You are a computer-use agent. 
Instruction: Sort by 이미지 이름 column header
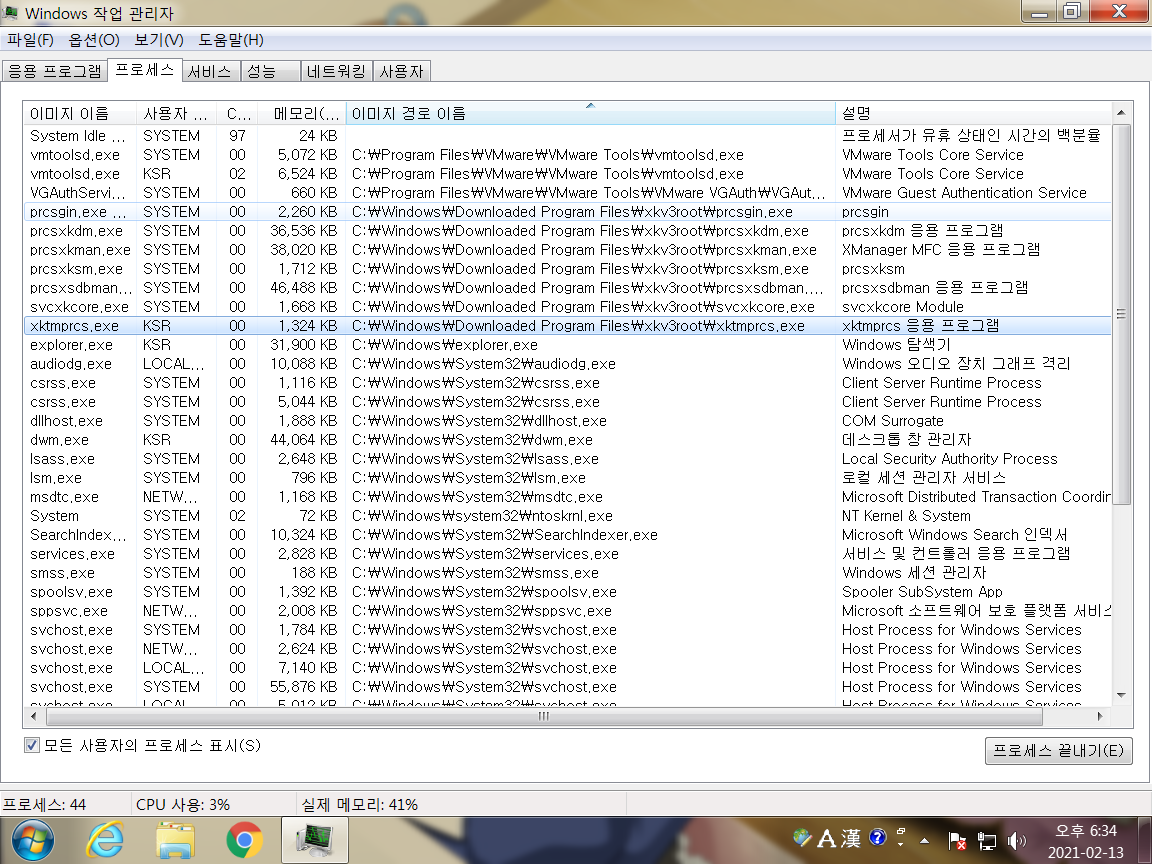click(x=79, y=113)
